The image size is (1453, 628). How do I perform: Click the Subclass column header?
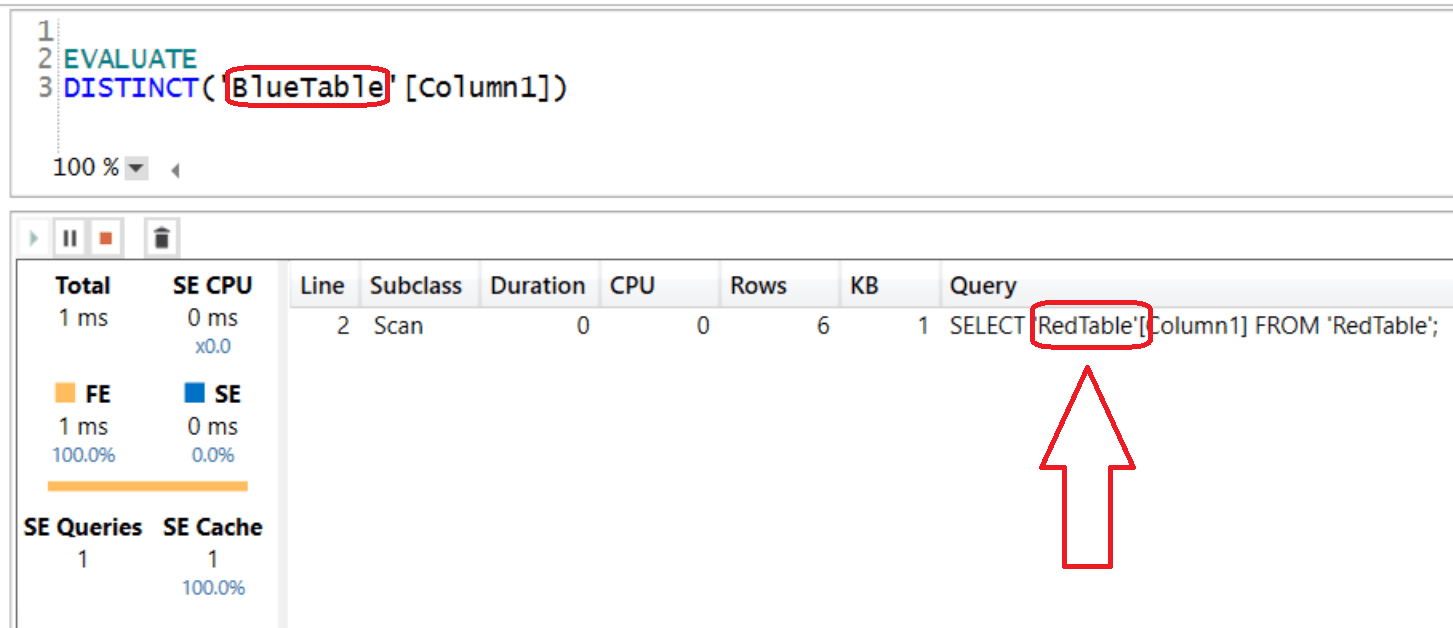pos(417,285)
